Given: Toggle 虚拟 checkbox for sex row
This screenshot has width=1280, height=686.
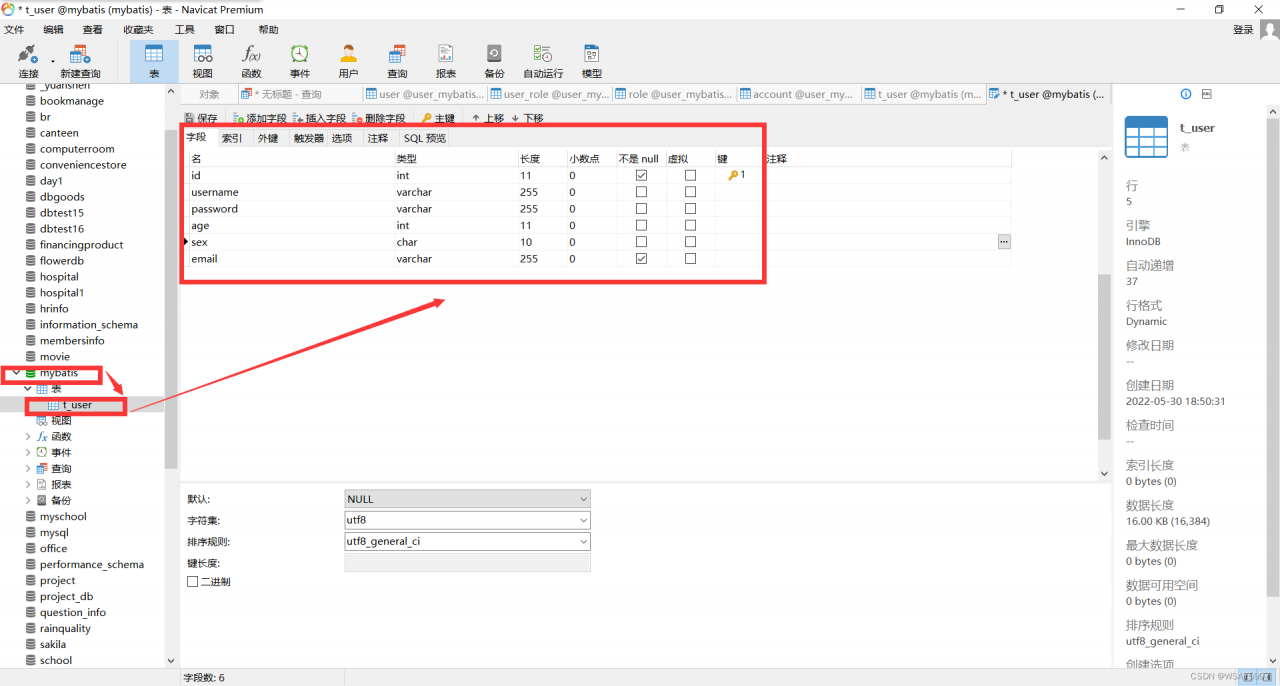Looking at the screenshot, I should tap(690, 242).
